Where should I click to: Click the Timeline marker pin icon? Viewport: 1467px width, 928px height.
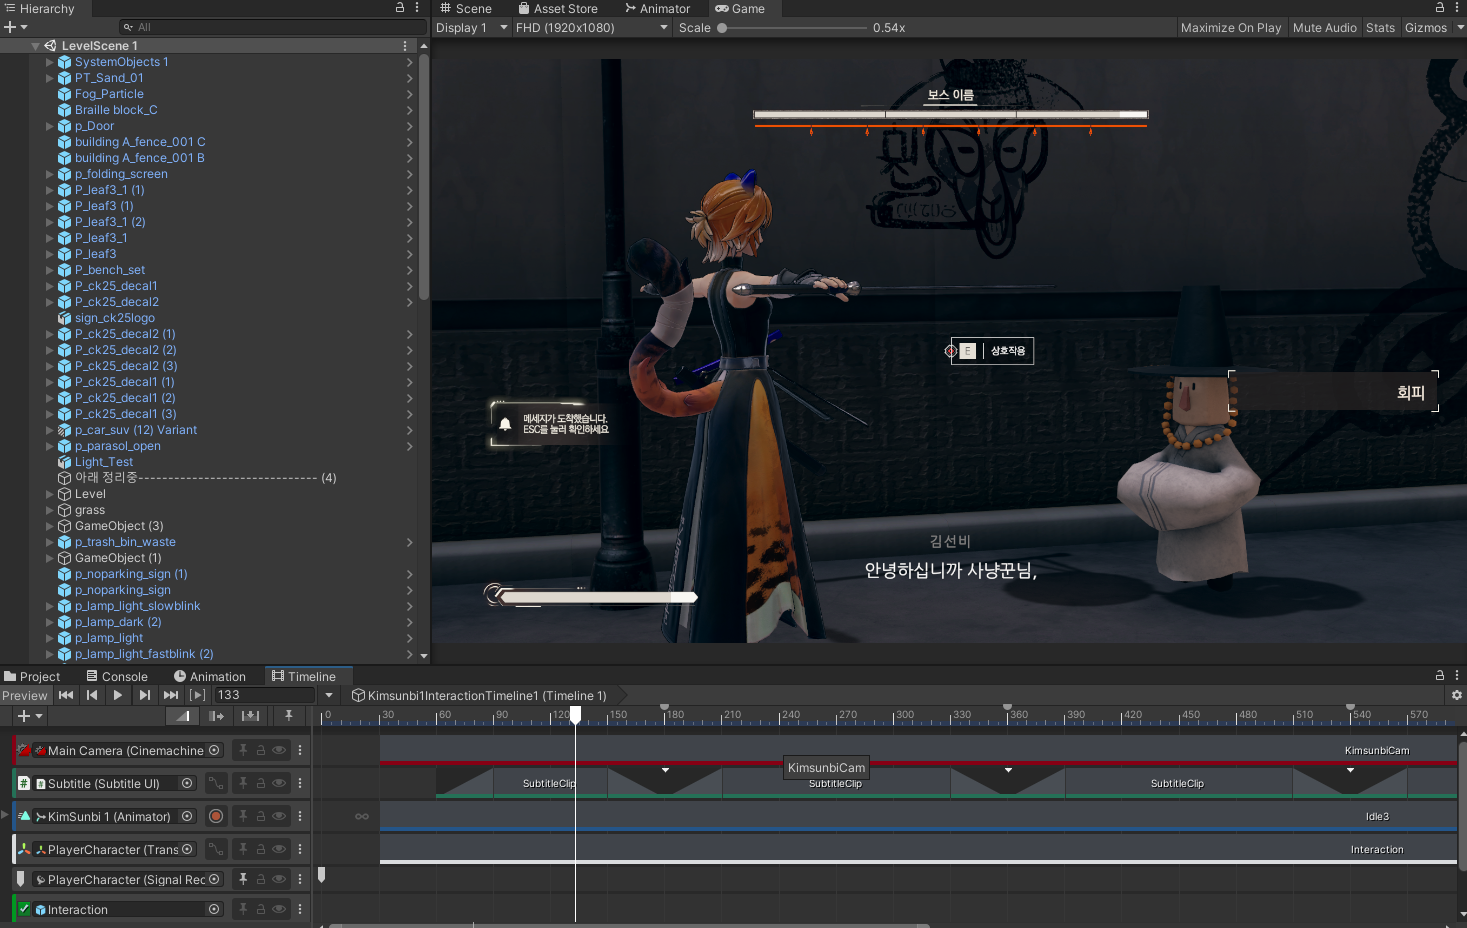coord(289,716)
